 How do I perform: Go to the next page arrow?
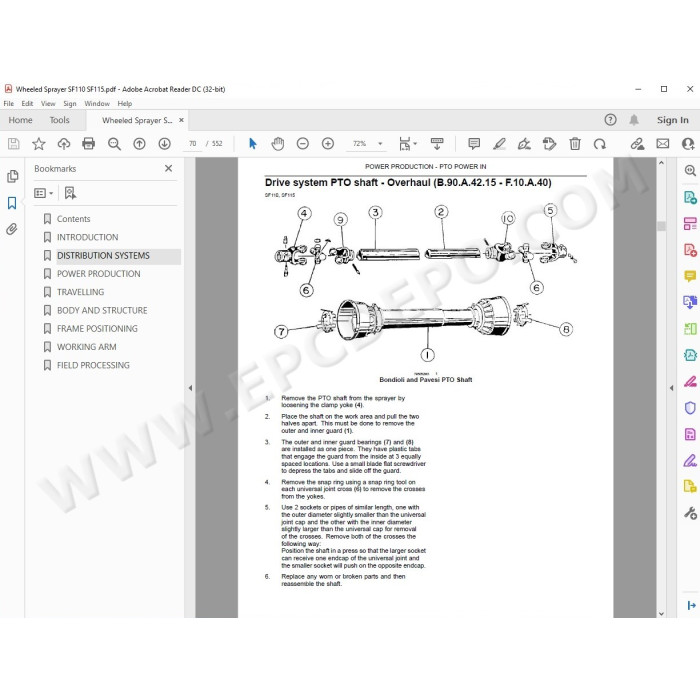(x=164, y=144)
